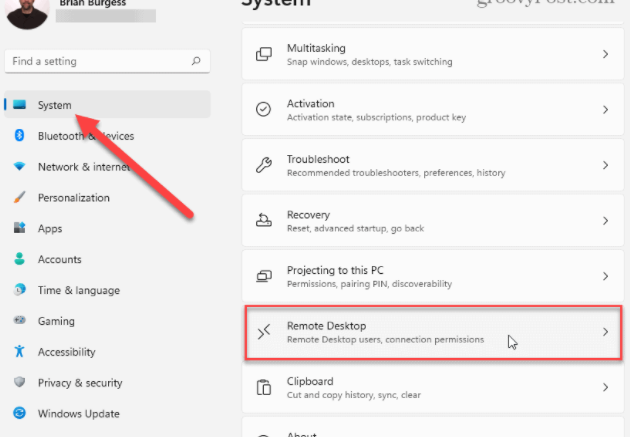Click the Recovery icon
Viewport: 630px width, 437px height.
click(x=264, y=220)
